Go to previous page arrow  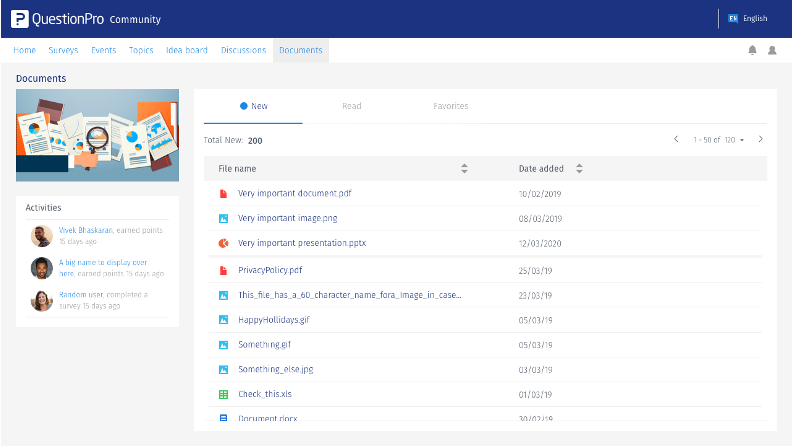pos(676,139)
